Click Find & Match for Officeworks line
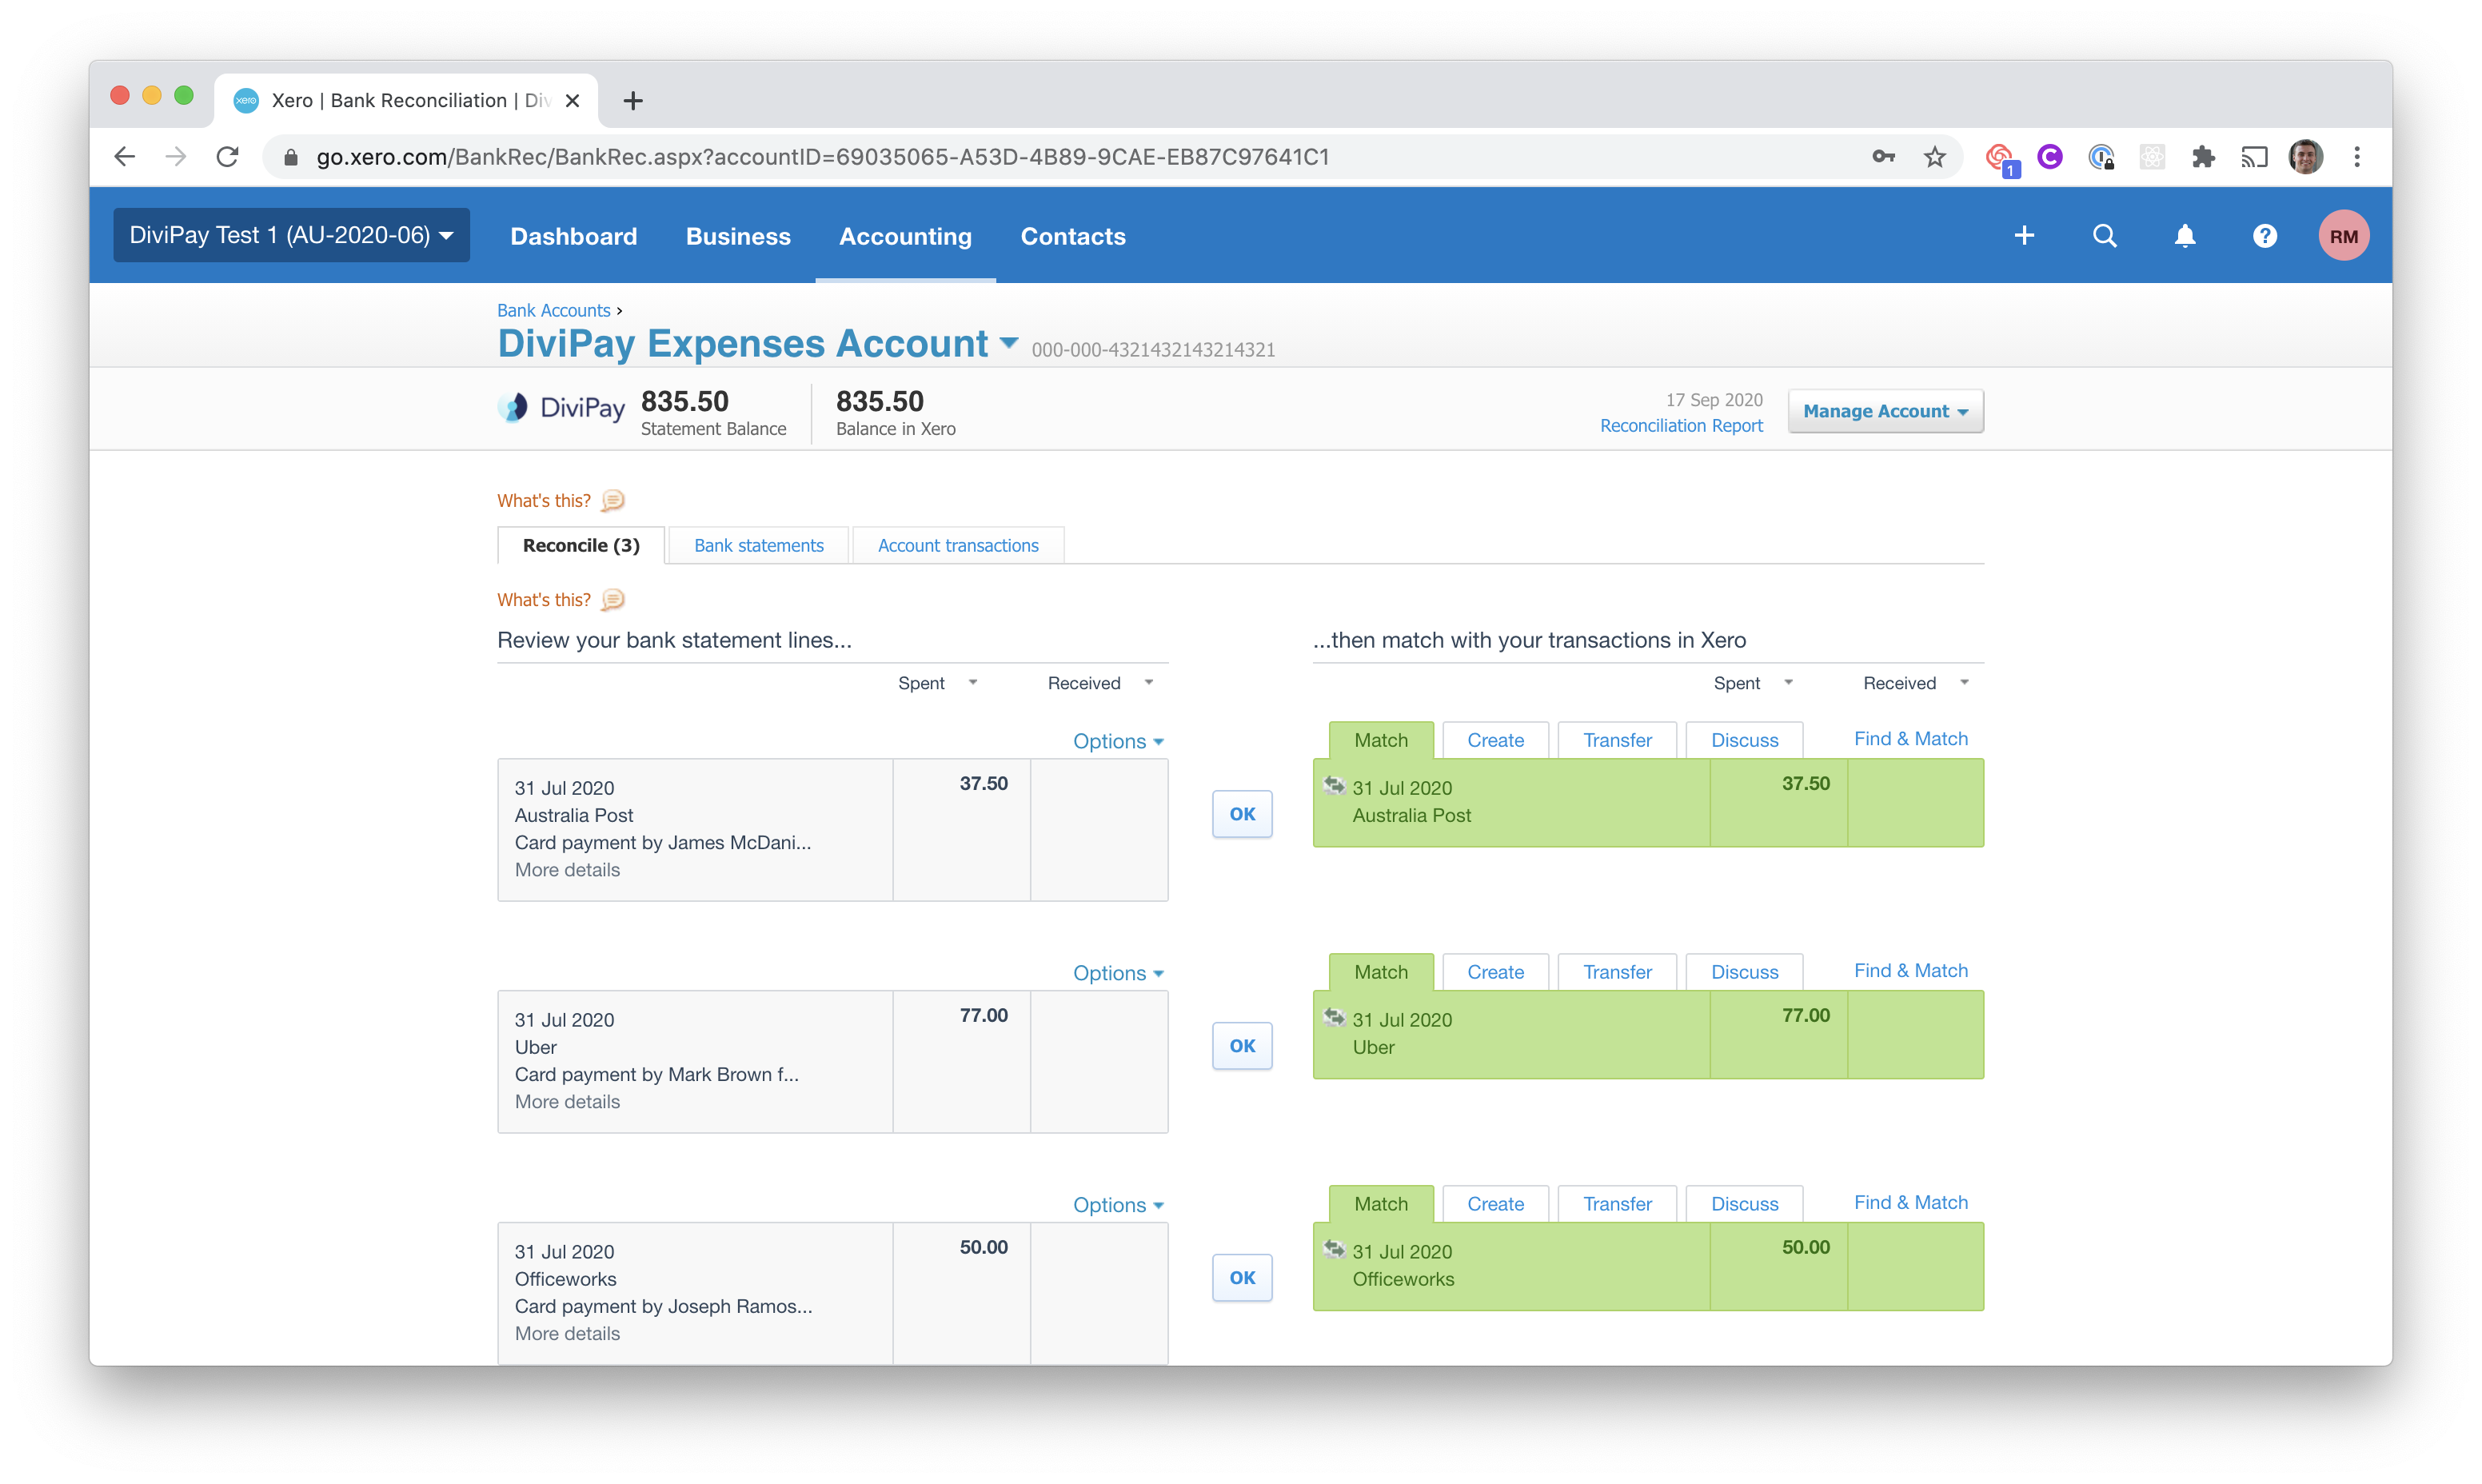Image resolution: width=2482 pixels, height=1484 pixels. (x=1910, y=1202)
